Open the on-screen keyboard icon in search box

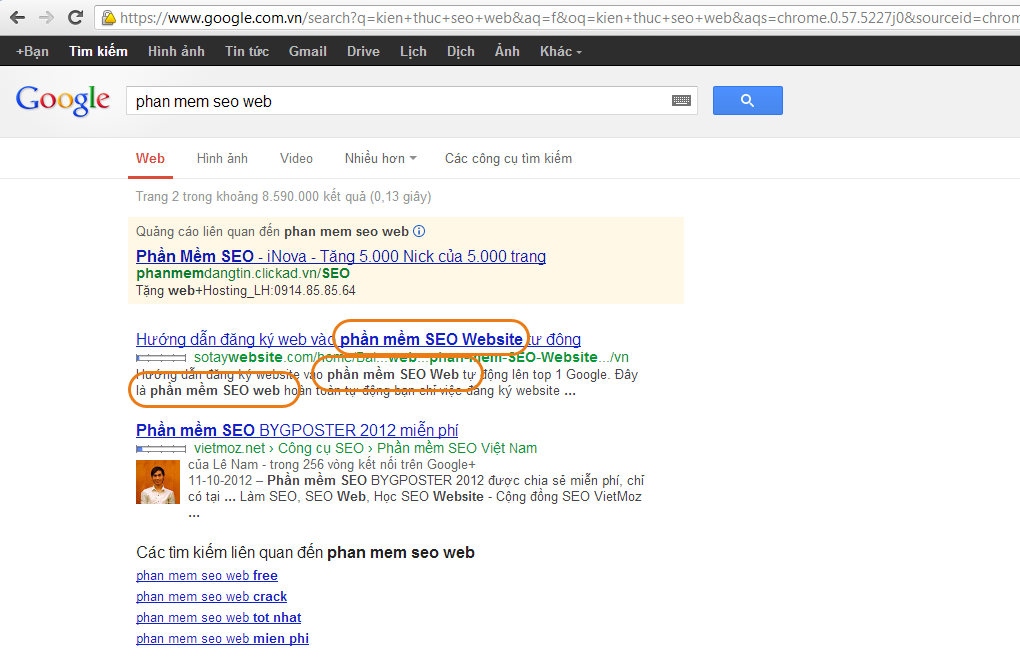click(x=681, y=101)
